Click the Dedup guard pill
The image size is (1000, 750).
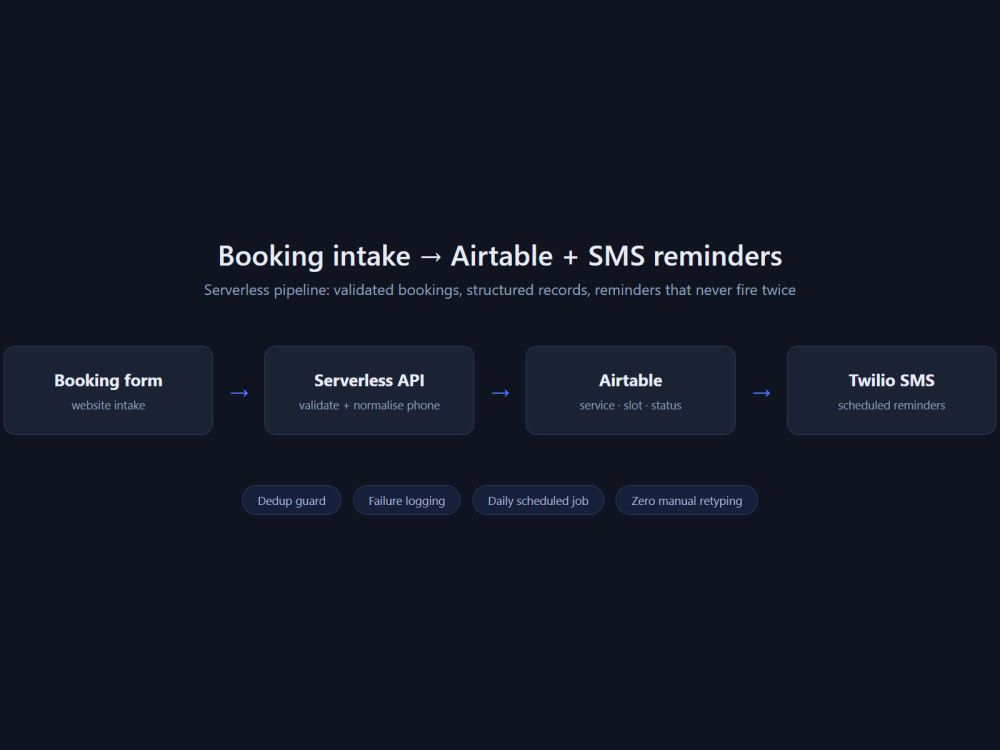pyautogui.click(x=291, y=501)
